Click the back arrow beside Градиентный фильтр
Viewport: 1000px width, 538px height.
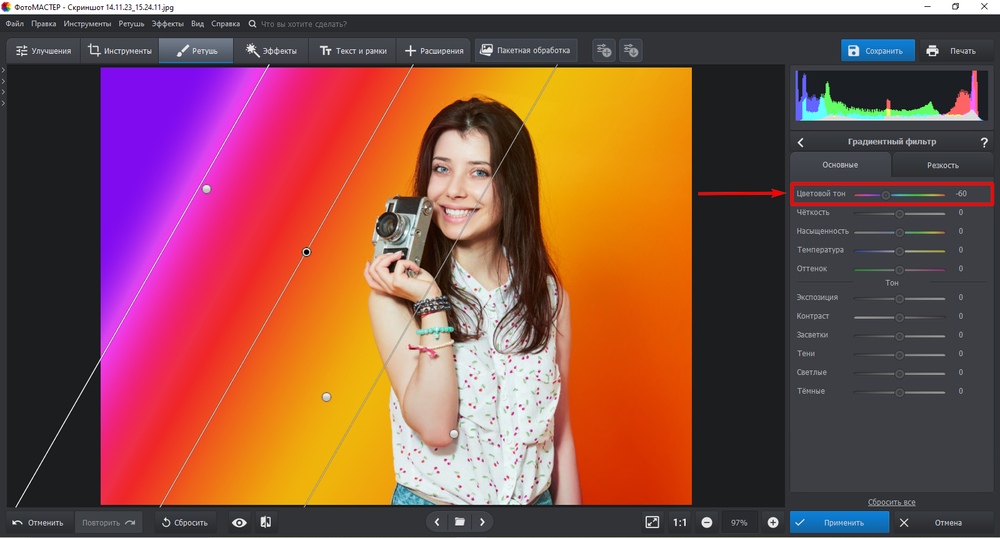800,143
